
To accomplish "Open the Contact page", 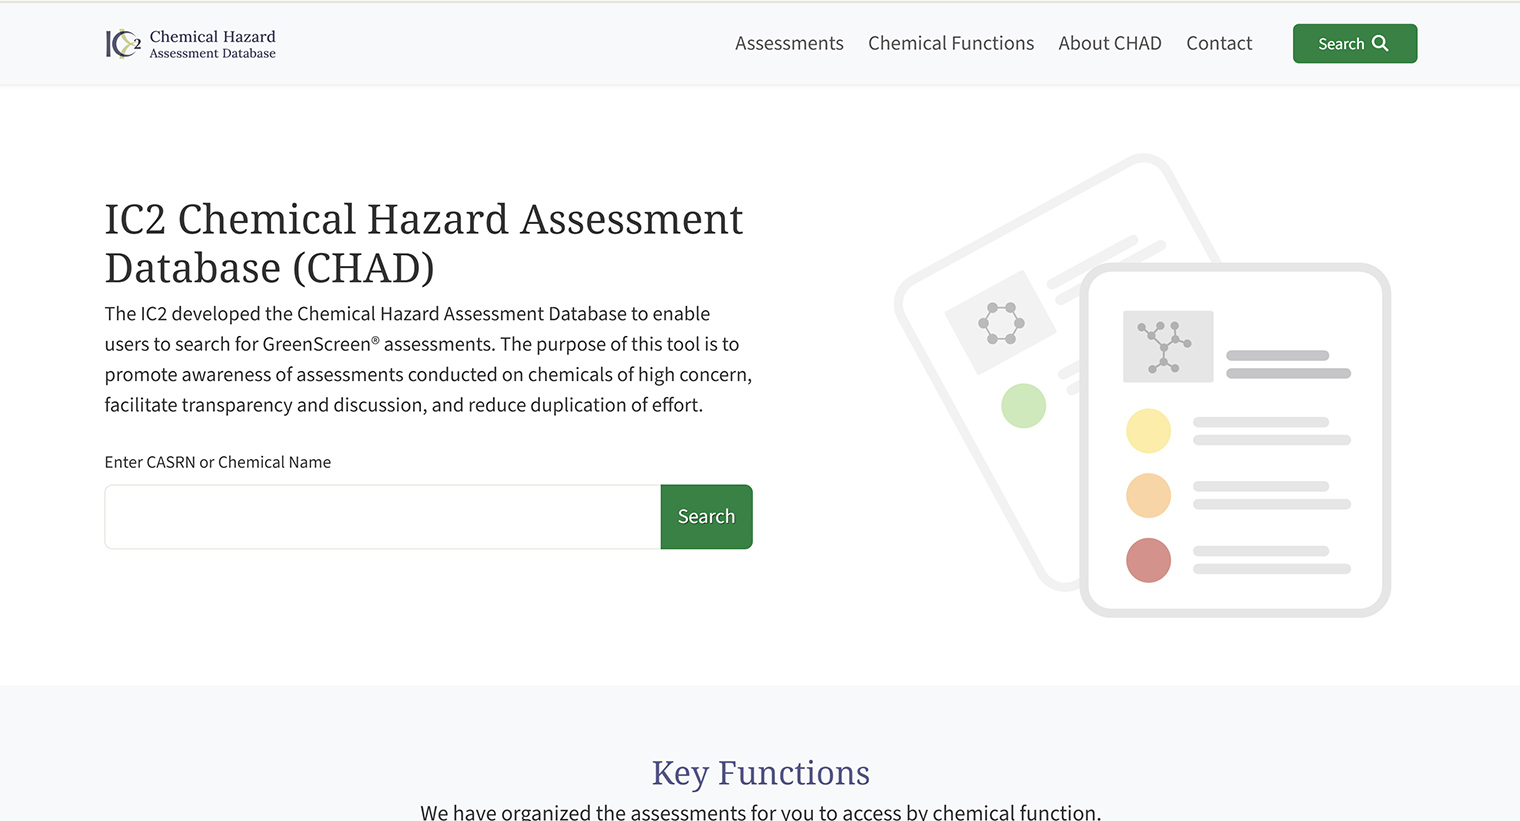I will (1219, 44).
